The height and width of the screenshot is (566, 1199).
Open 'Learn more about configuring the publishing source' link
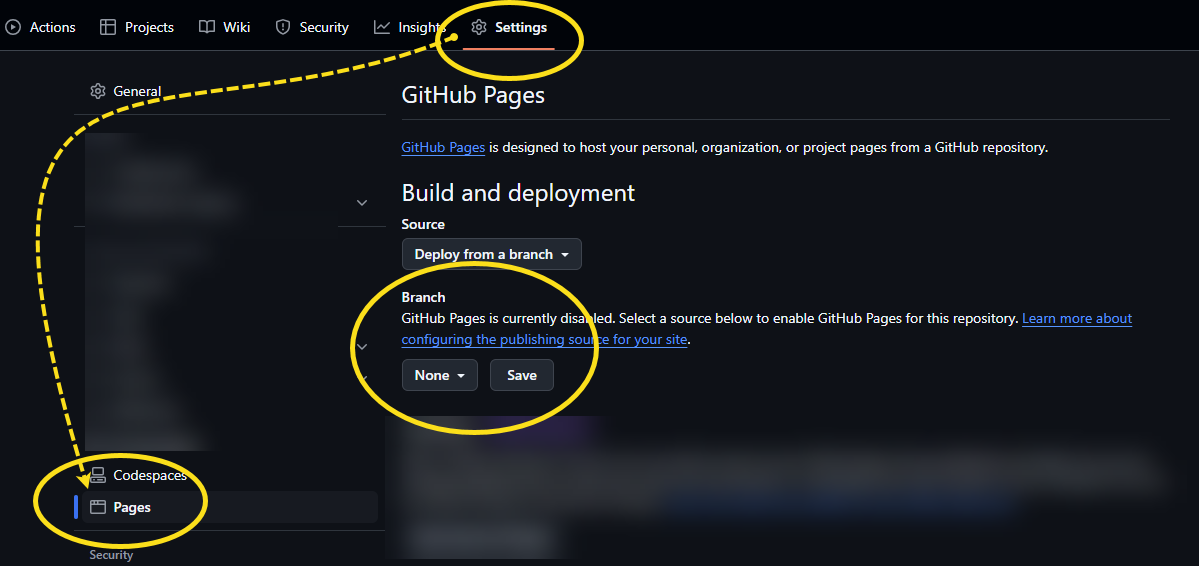1076,318
